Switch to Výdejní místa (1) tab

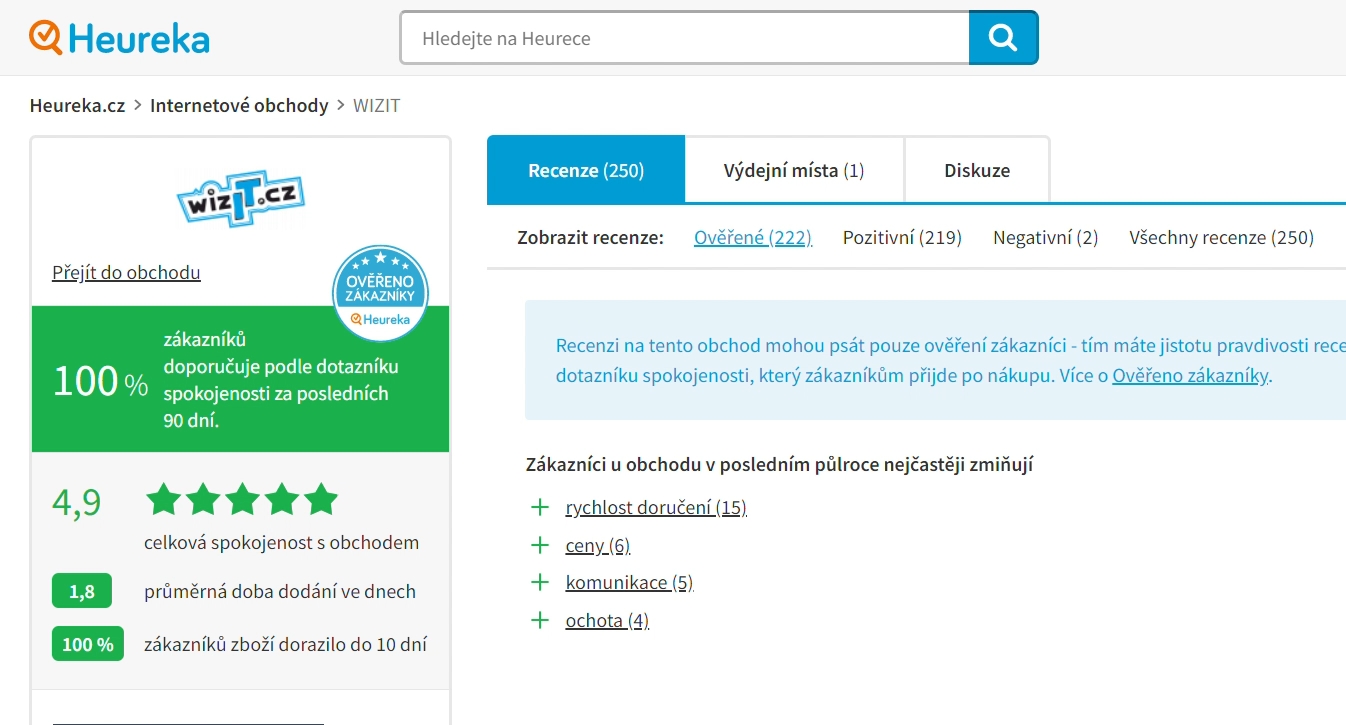[794, 170]
